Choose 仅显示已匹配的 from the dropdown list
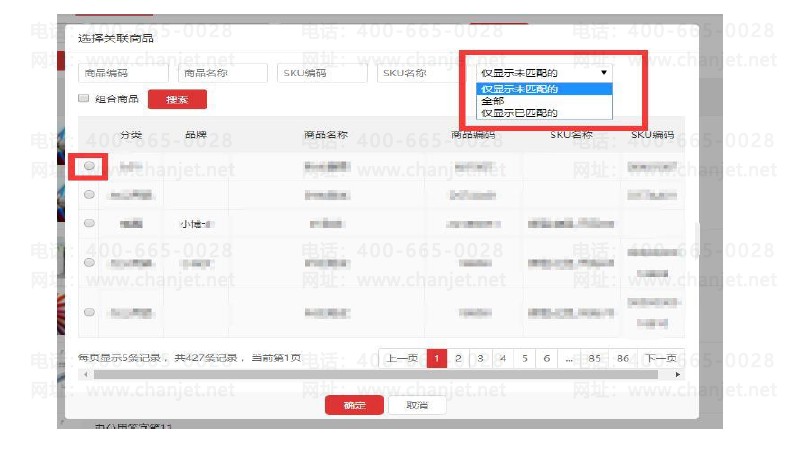The height and width of the screenshot is (456, 805). [544, 113]
